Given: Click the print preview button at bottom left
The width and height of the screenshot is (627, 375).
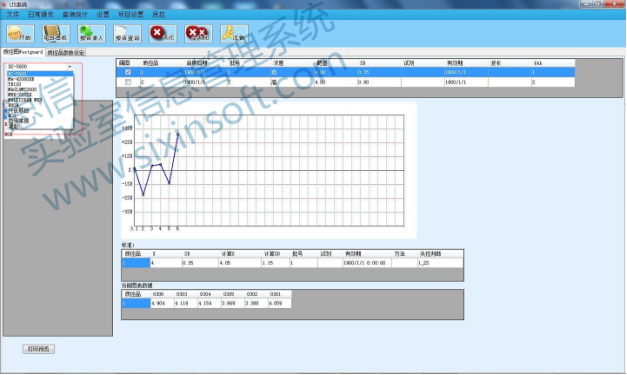Looking at the screenshot, I should tap(39, 349).
